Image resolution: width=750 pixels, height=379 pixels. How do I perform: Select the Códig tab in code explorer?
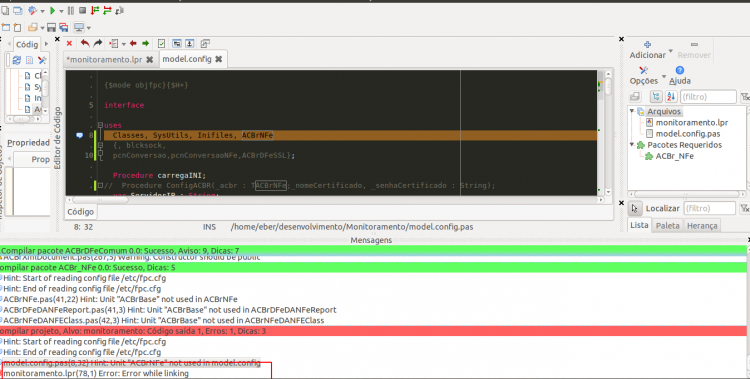click(27, 45)
